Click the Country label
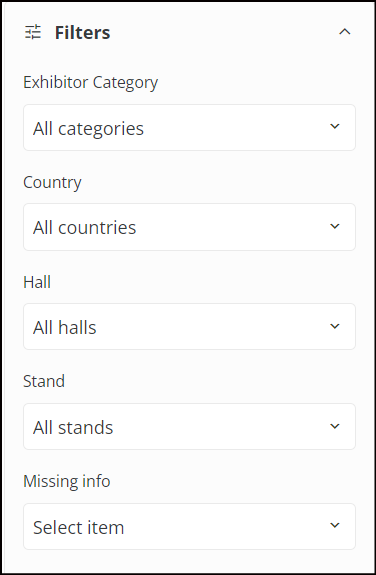Viewport: 376px width, 575px height. 52,182
